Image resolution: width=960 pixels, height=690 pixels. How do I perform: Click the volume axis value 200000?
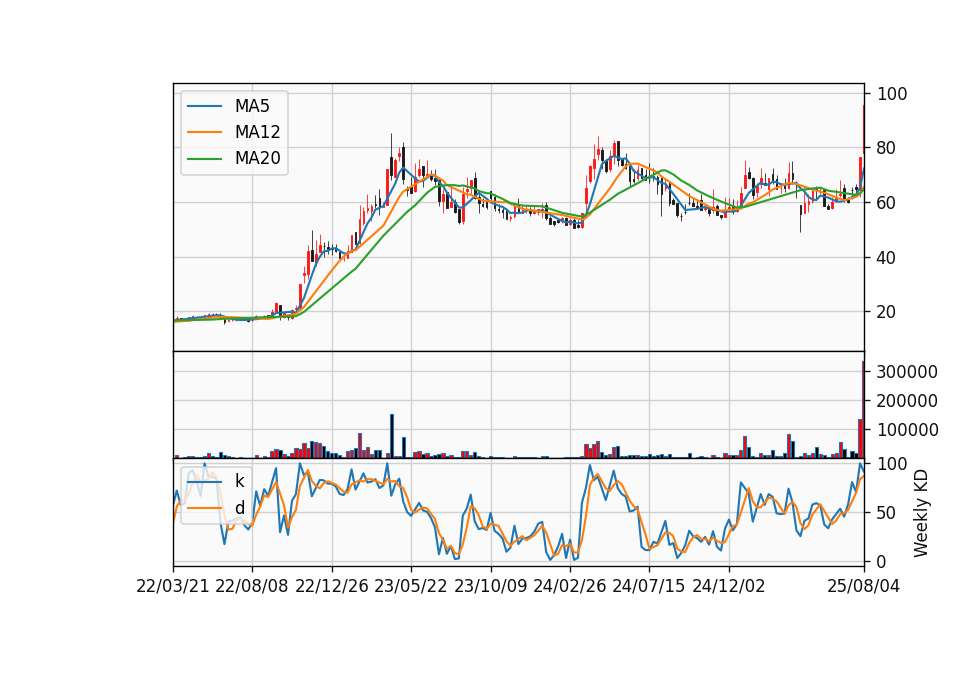tap(907, 401)
